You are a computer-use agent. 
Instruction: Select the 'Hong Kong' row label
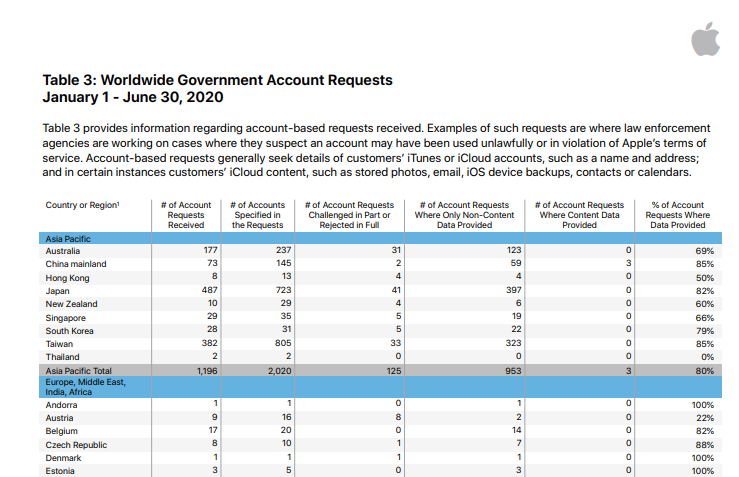click(x=67, y=278)
